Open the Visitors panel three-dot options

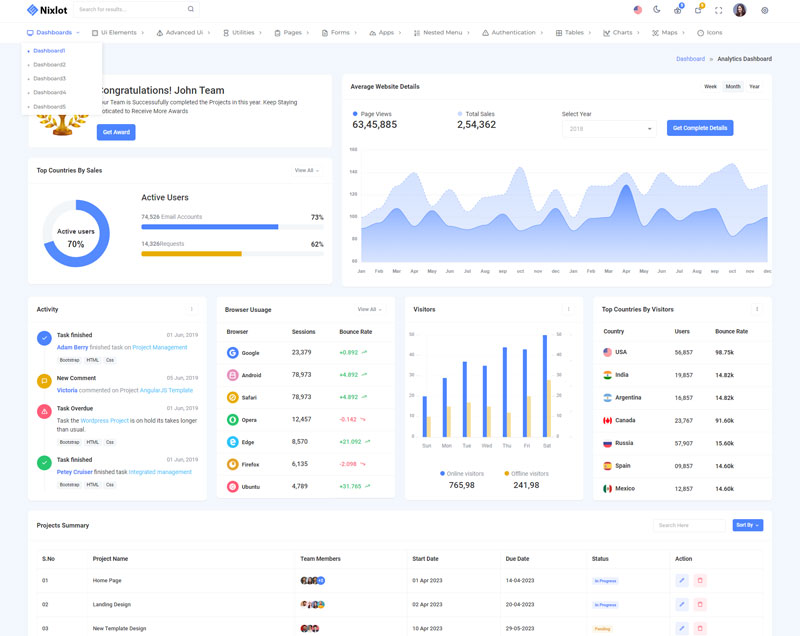569,309
